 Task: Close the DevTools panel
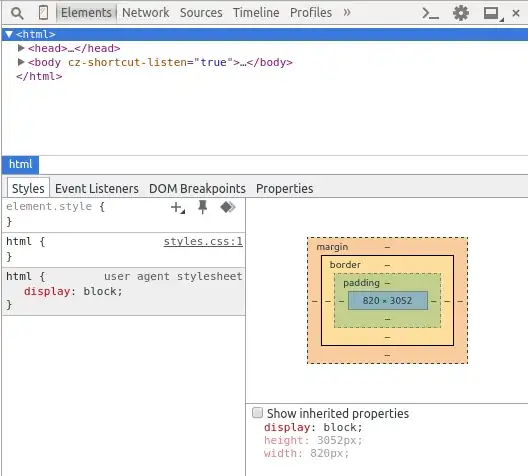pyautogui.click(x=516, y=13)
